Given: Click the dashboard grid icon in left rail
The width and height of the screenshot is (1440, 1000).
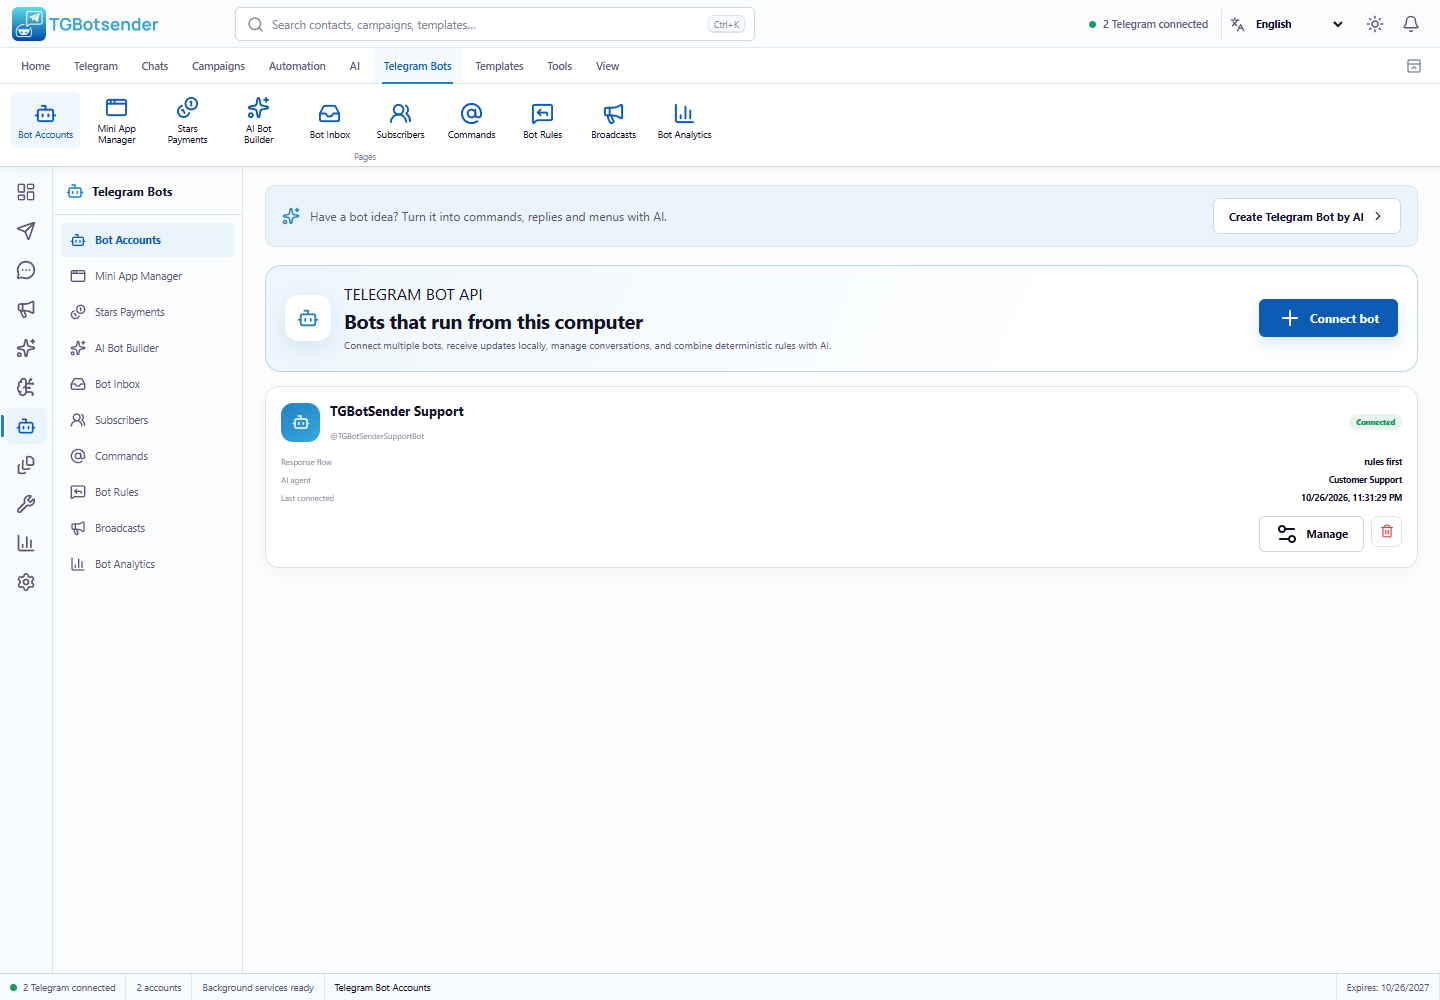Looking at the screenshot, I should pos(26,192).
